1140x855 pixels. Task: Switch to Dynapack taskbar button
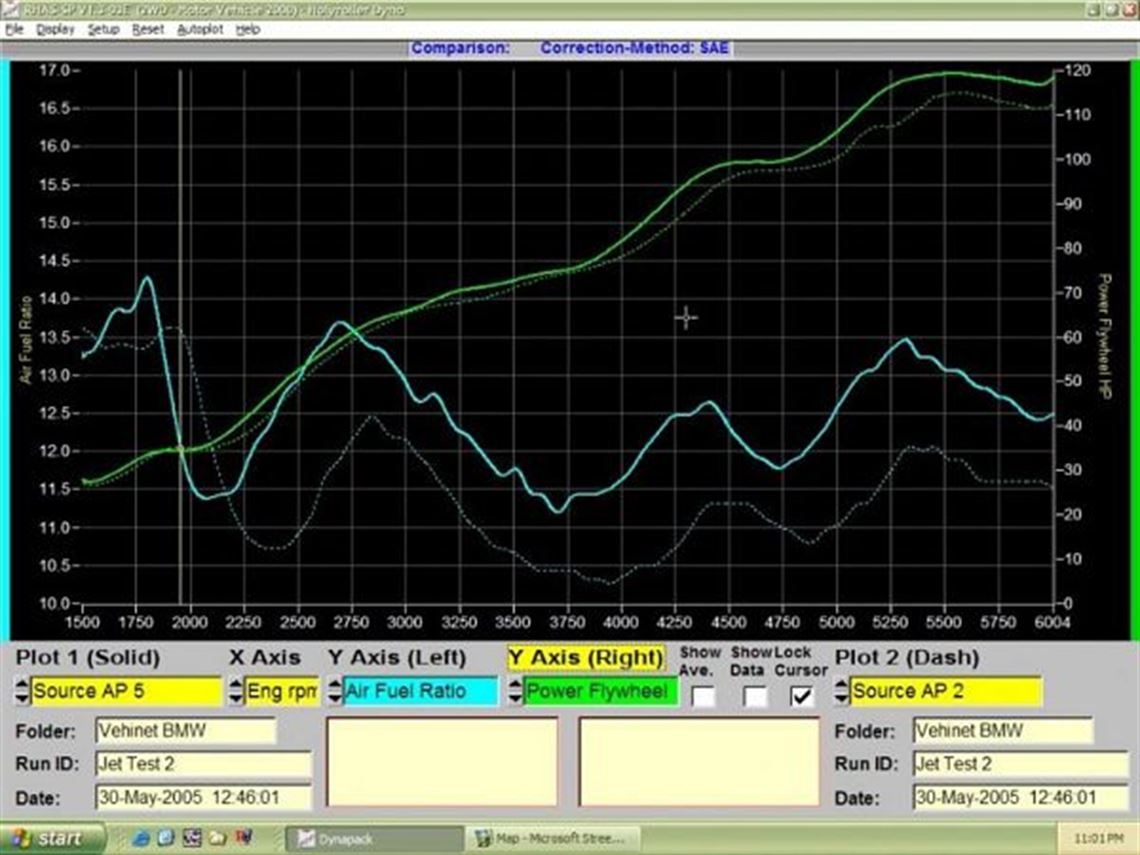[374, 839]
